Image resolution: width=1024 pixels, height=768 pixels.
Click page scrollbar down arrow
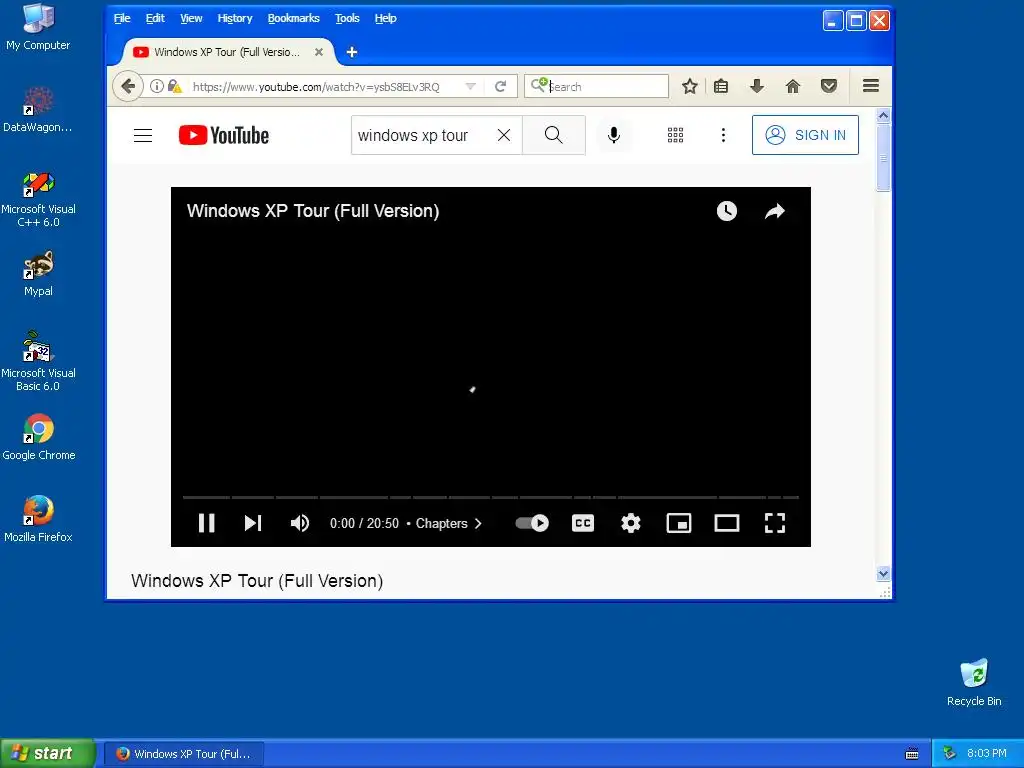(x=883, y=574)
